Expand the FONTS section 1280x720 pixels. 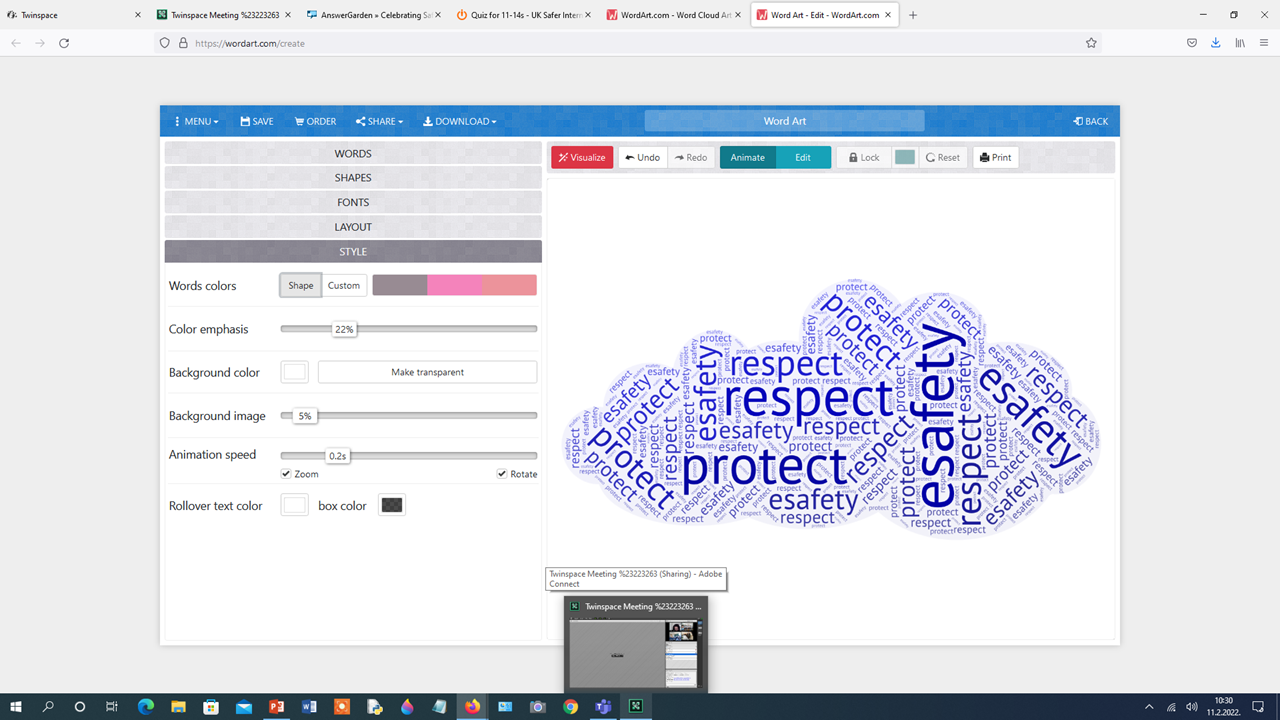[x=353, y=202]
